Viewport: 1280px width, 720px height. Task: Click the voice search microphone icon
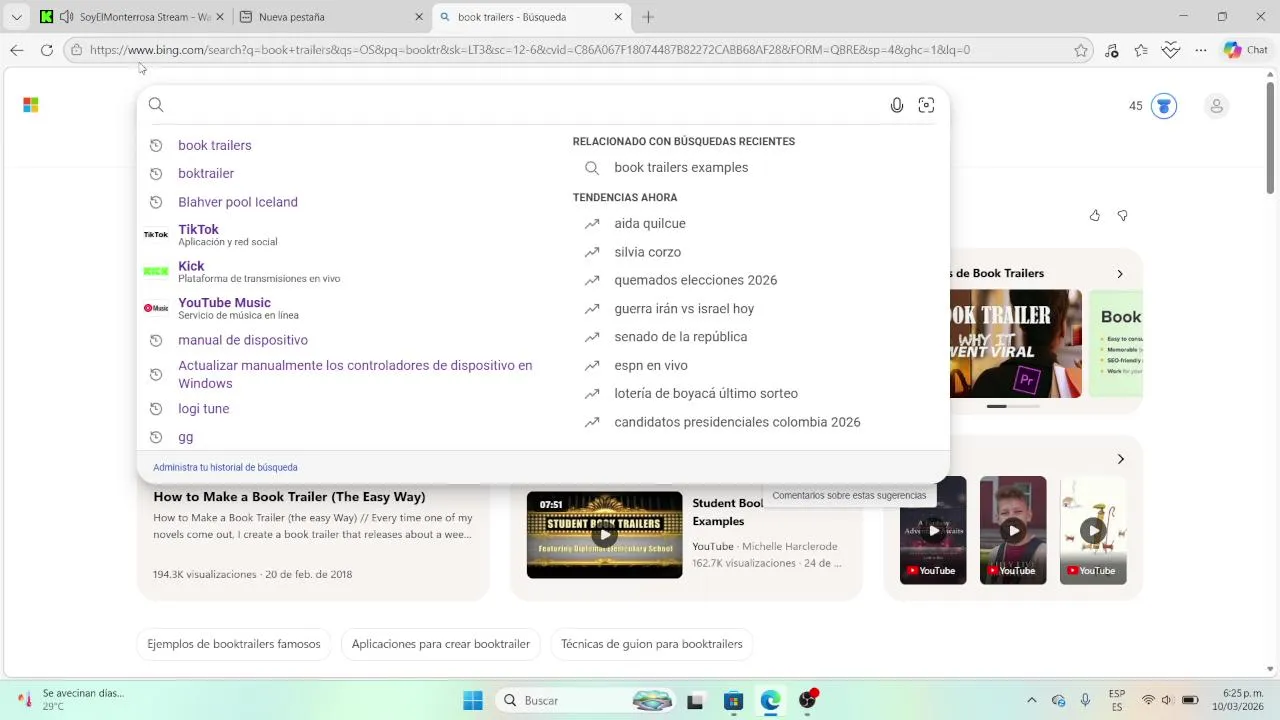[897, 105]
